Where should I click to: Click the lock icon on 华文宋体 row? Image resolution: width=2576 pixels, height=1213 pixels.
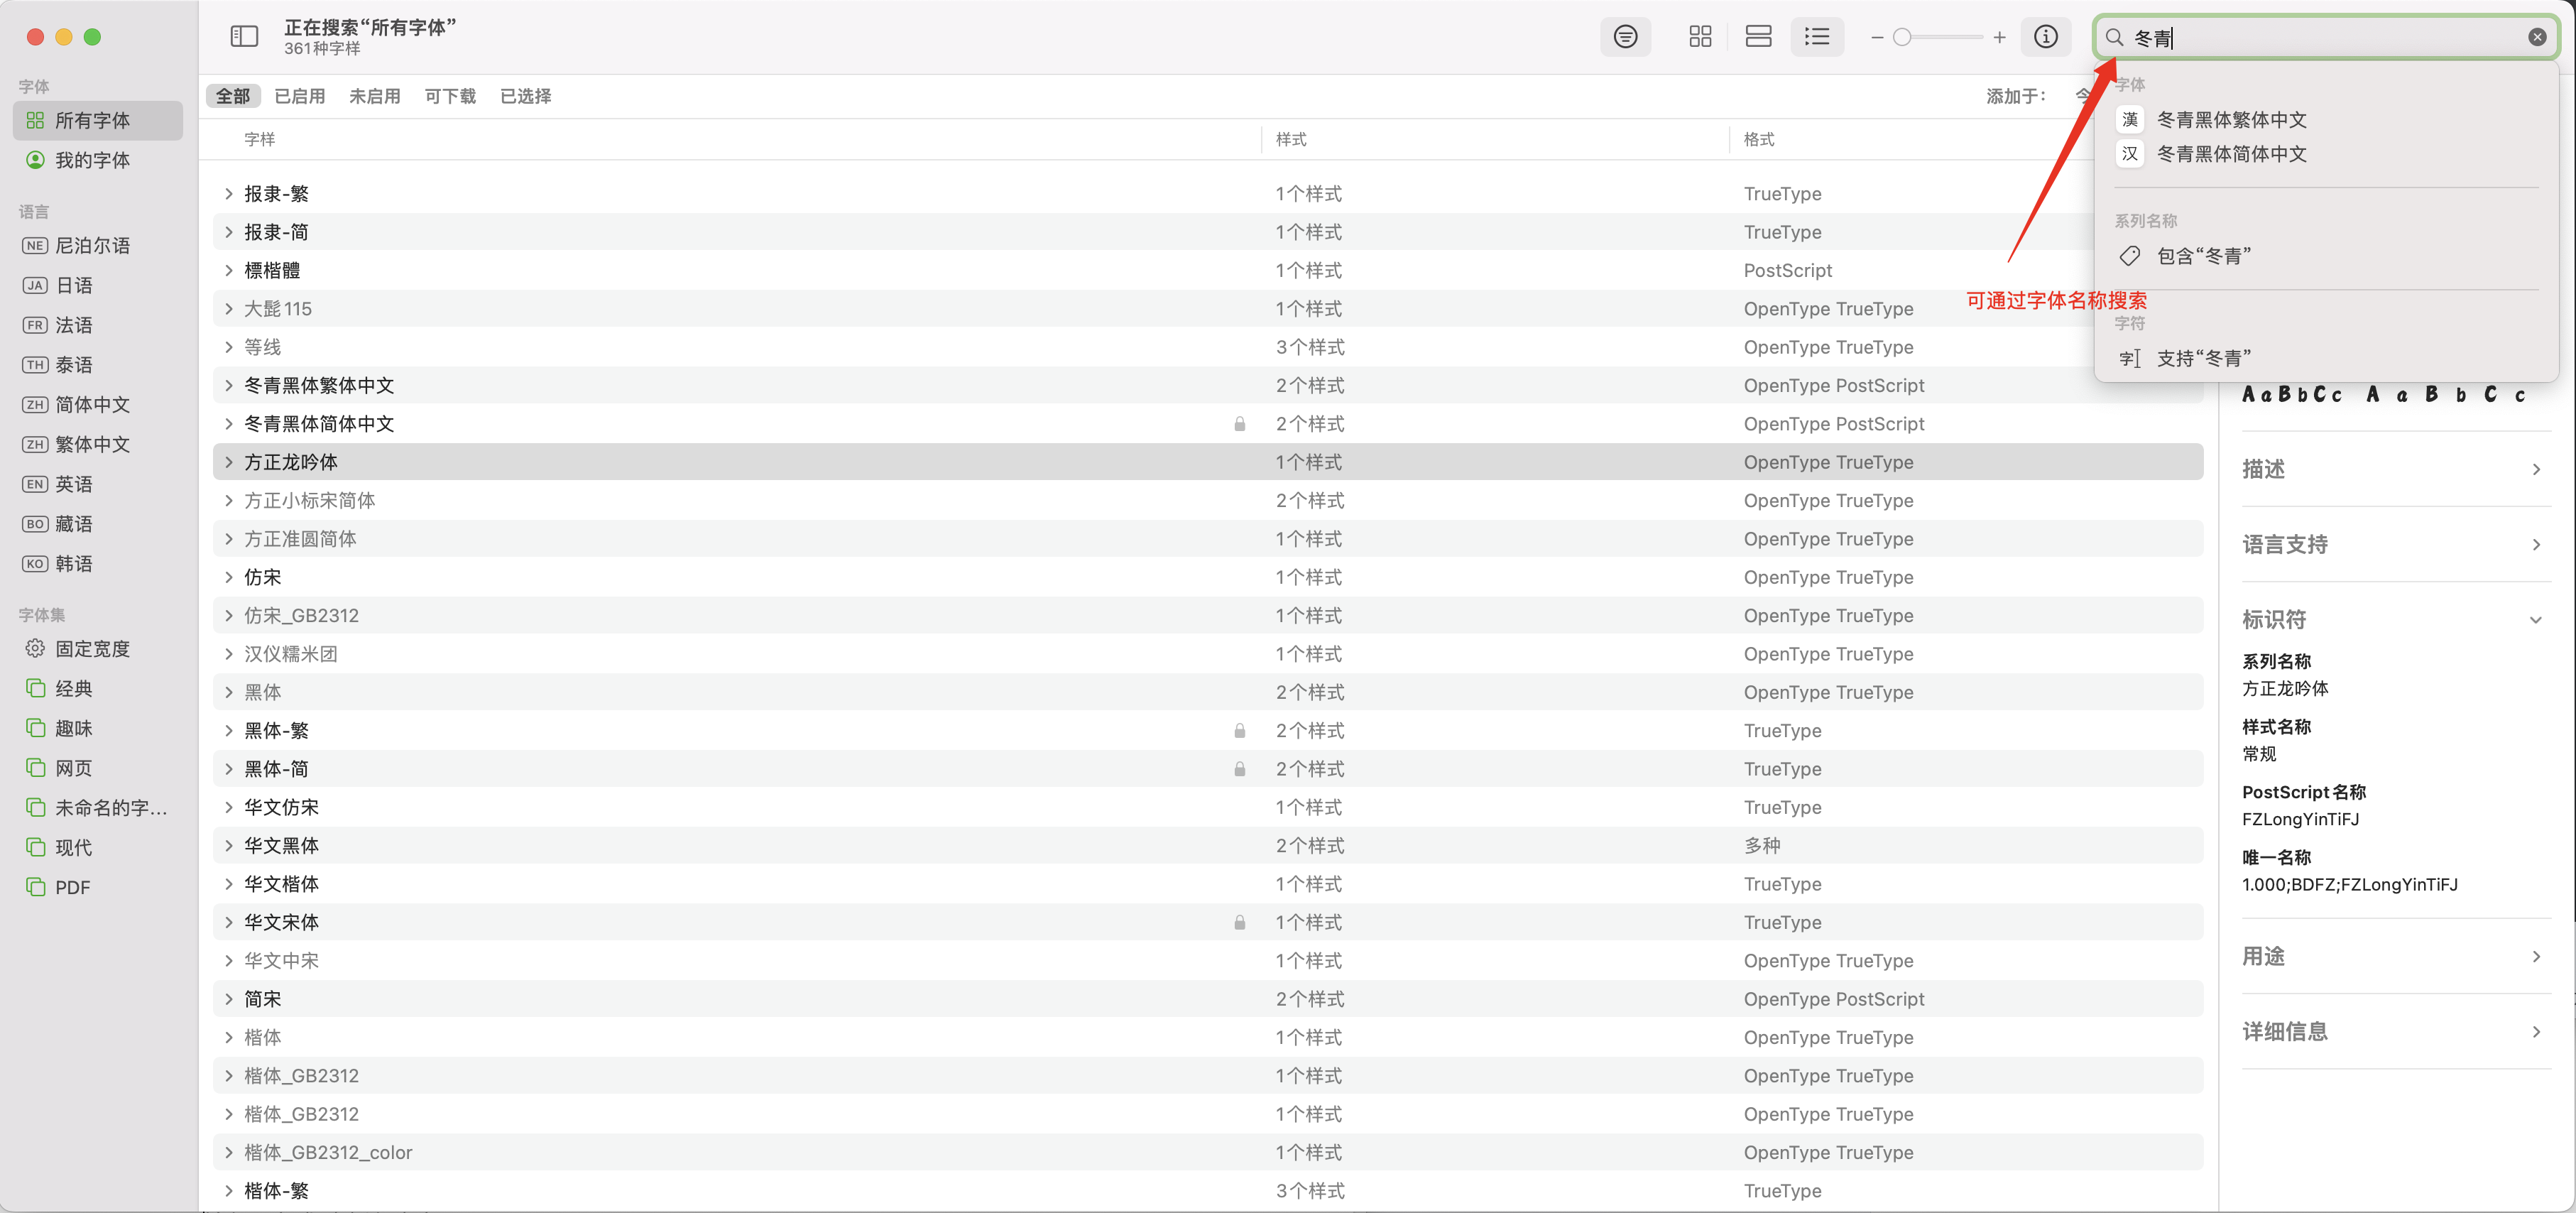pos(1239,922)
